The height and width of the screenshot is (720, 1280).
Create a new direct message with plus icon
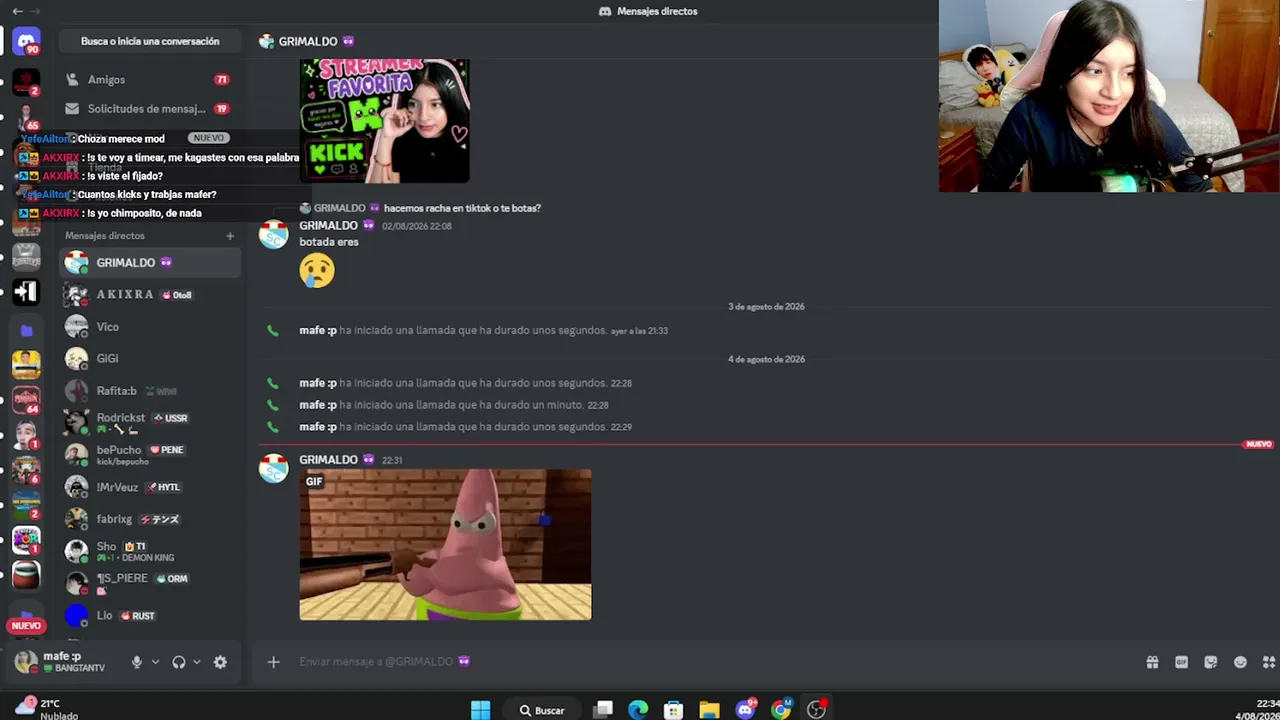pos(230,236)
